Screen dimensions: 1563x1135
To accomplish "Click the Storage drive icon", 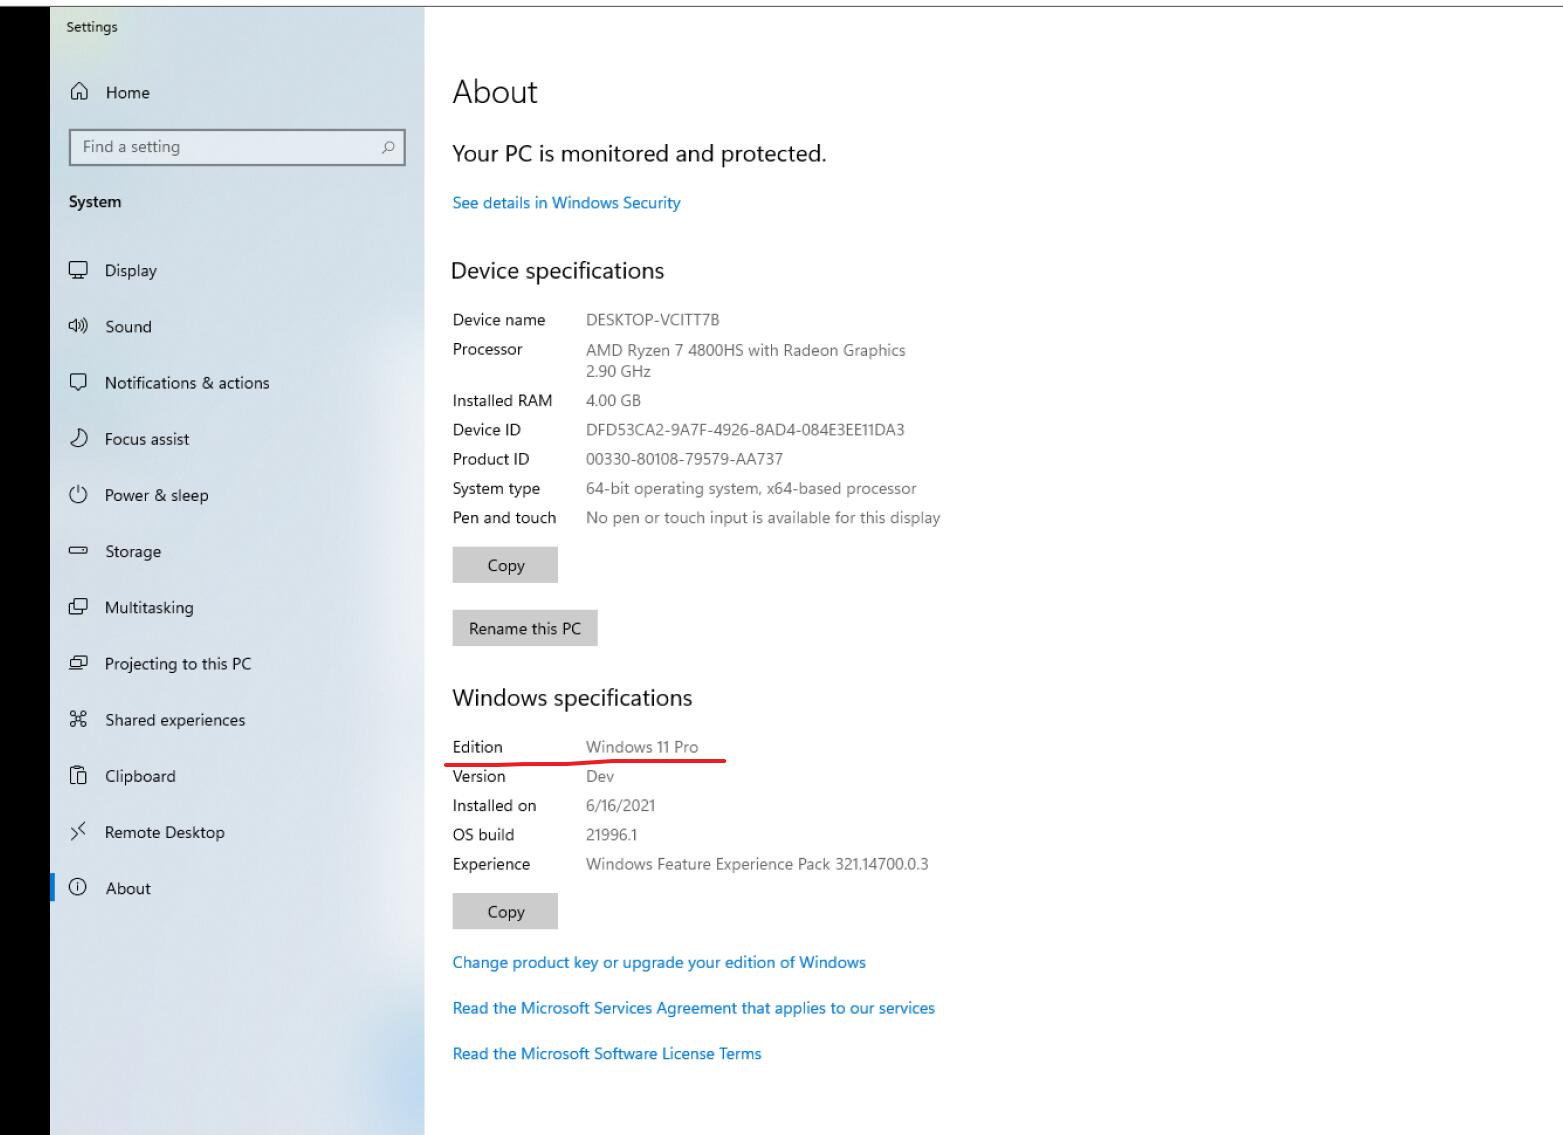I will click(79, 551).
